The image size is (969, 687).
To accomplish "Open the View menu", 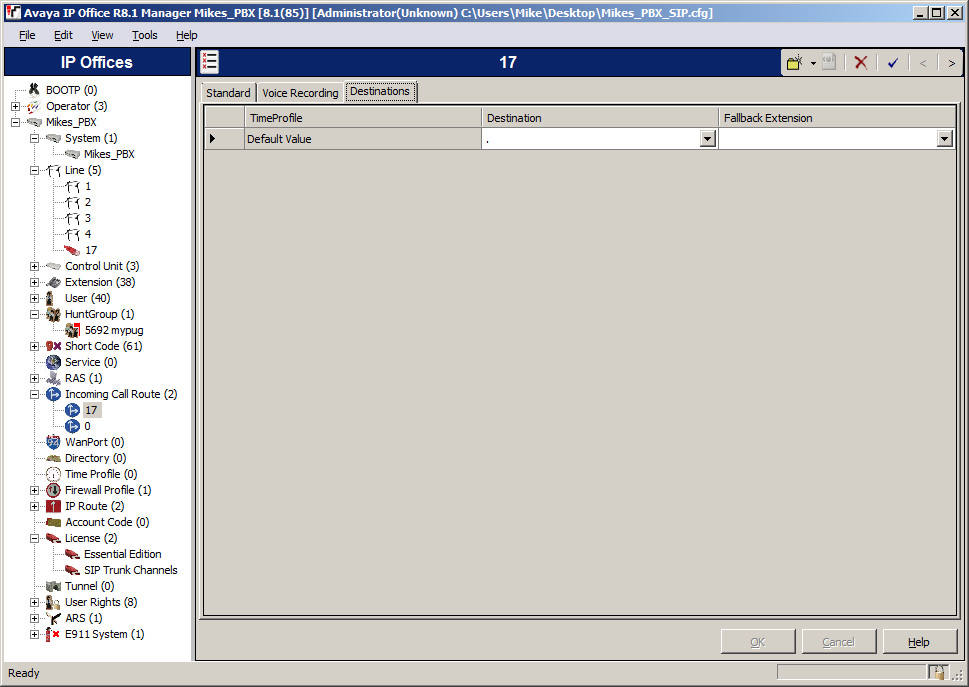I will point(102,35).
